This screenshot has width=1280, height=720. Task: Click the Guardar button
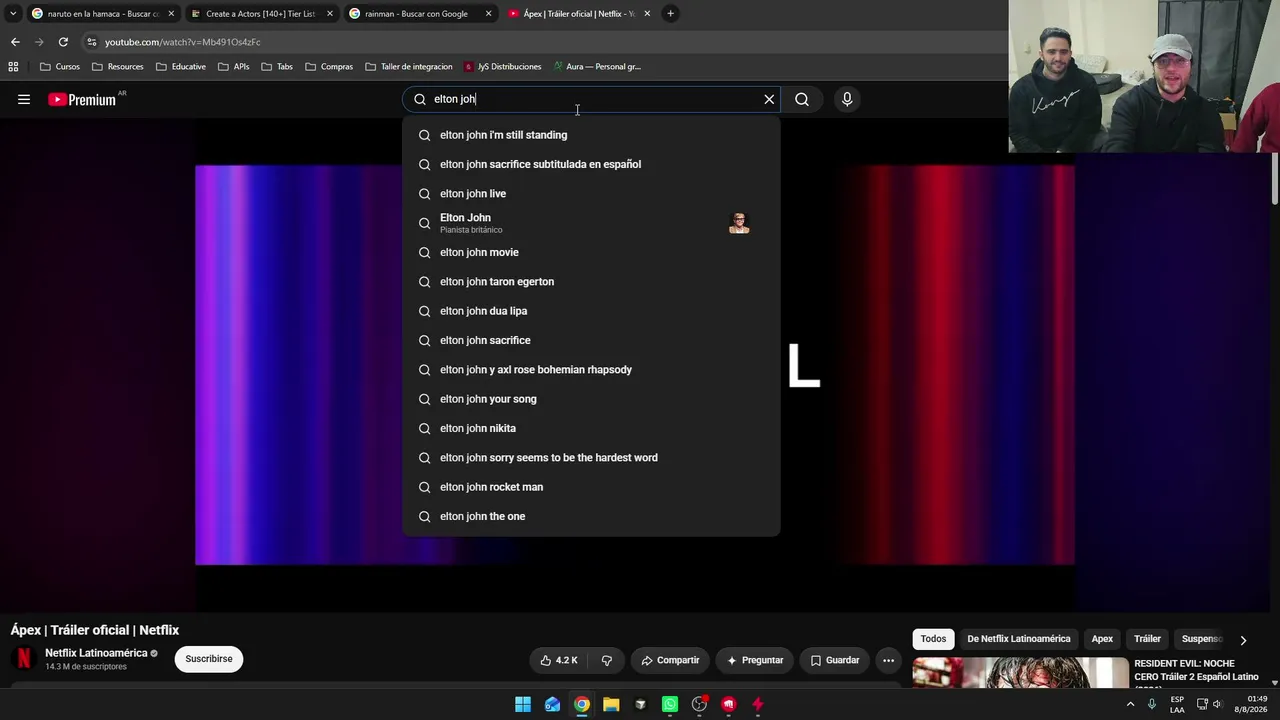[834, 660]
